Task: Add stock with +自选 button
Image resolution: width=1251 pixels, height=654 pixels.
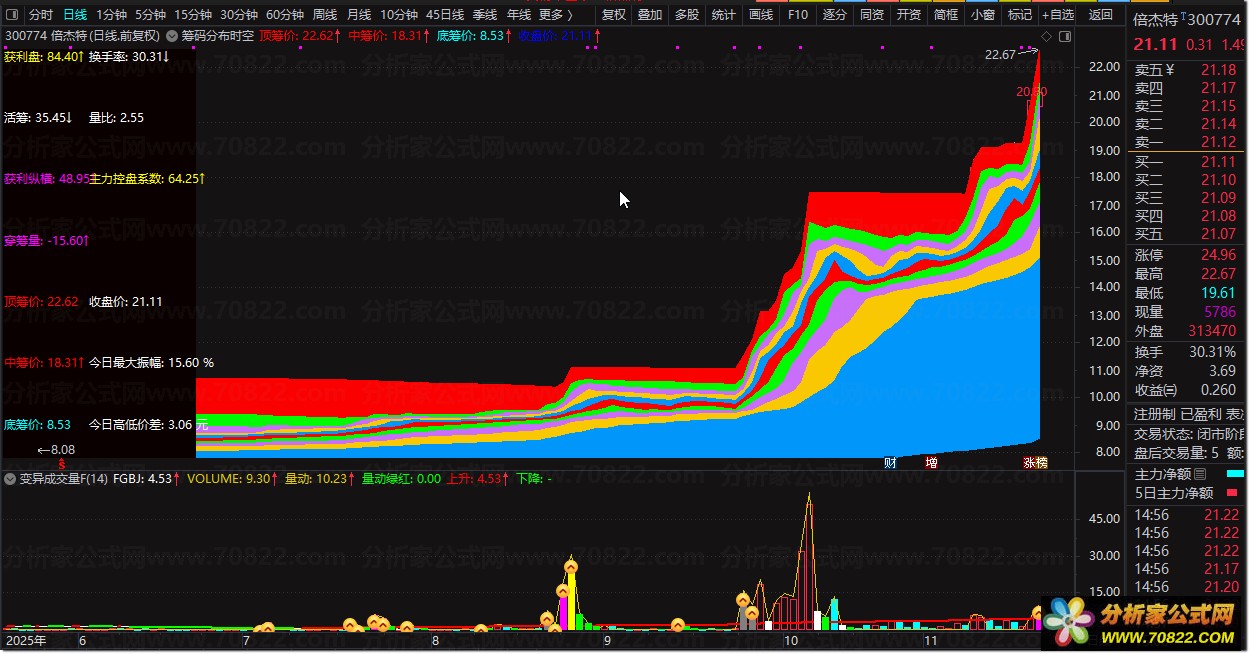Action: point(1058,15)
